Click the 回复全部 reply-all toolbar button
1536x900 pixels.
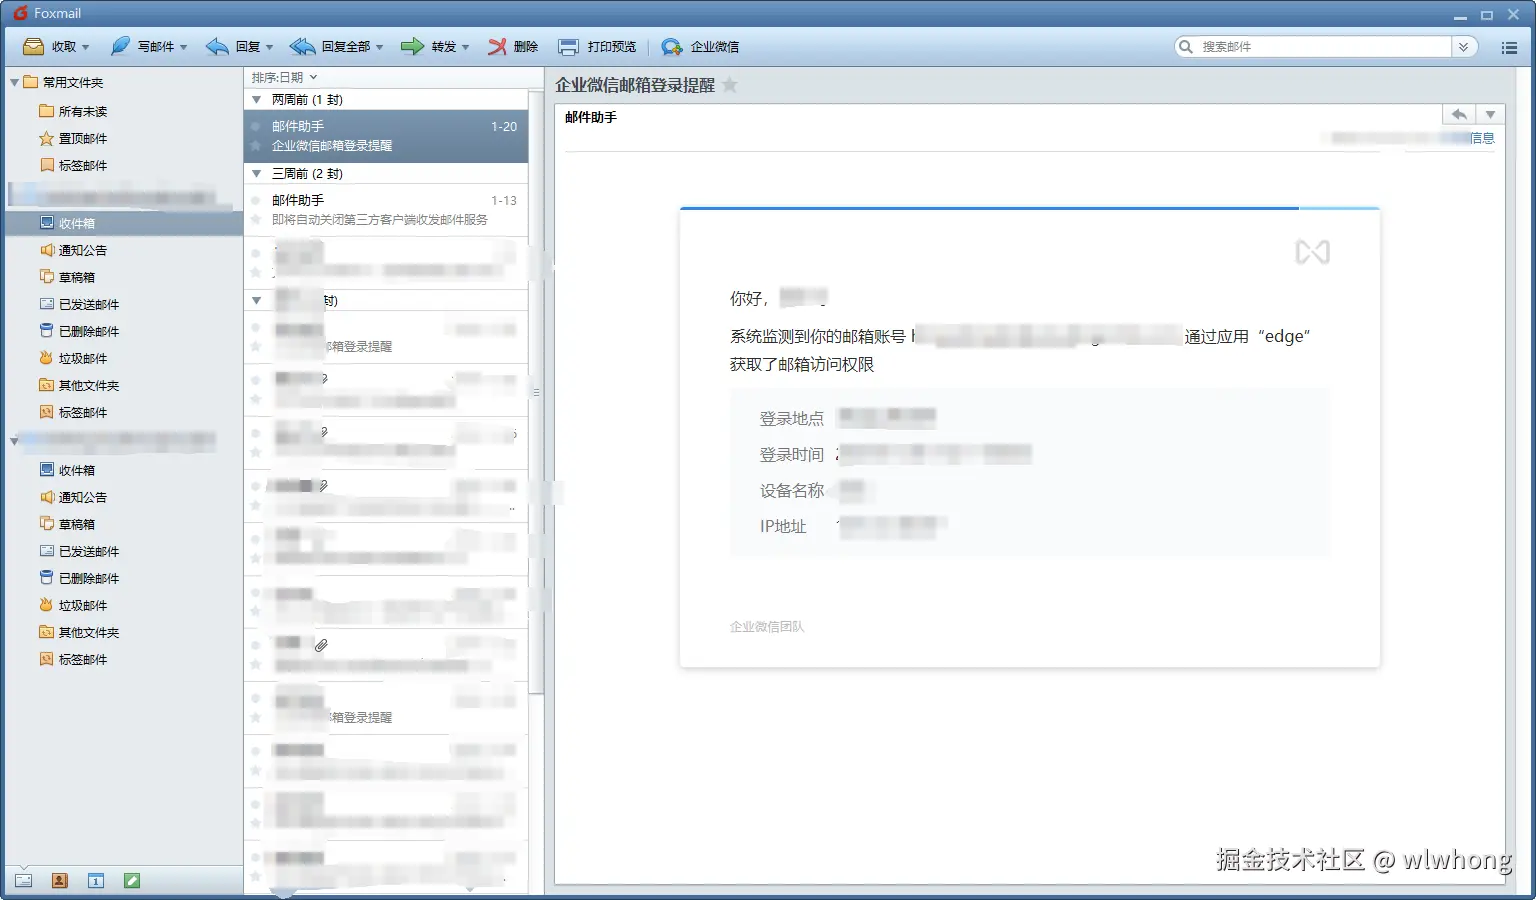point(330,47)
